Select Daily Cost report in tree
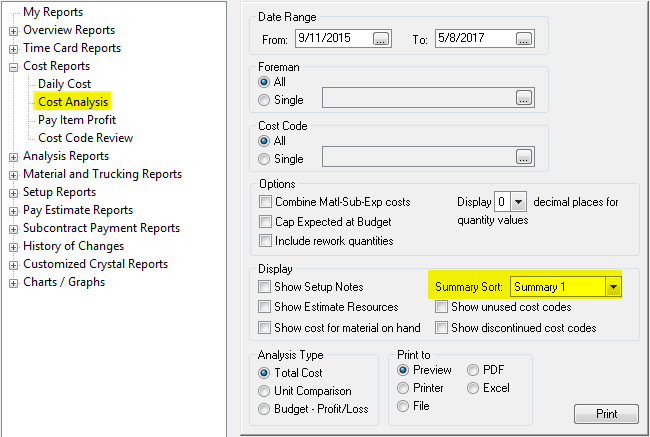 click(64, 84)
